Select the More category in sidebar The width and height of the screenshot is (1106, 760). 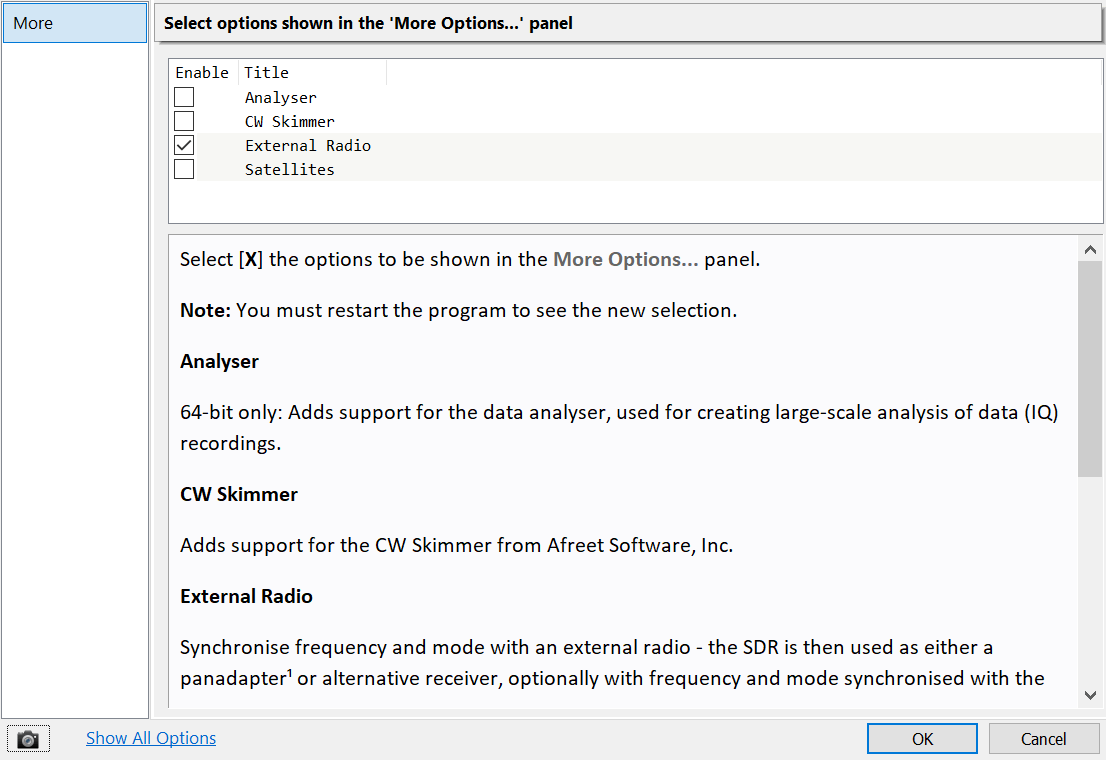[x=75, y=23]
